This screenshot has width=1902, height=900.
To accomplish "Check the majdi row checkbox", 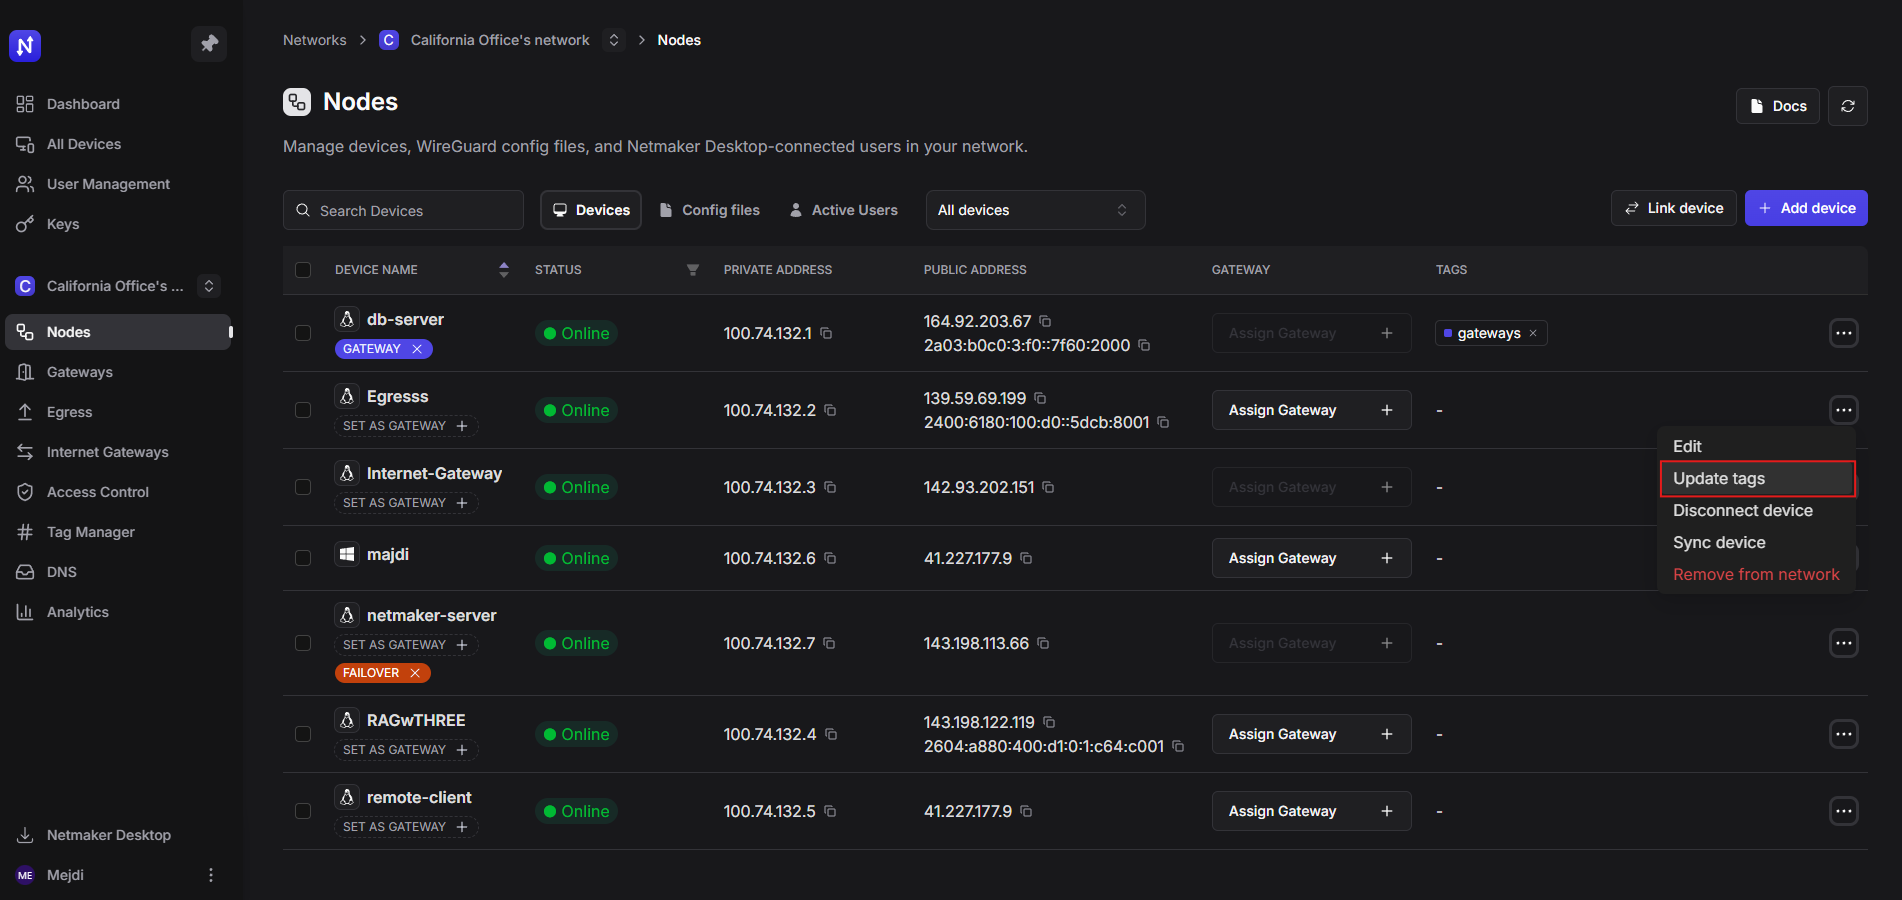I will 303,558.
